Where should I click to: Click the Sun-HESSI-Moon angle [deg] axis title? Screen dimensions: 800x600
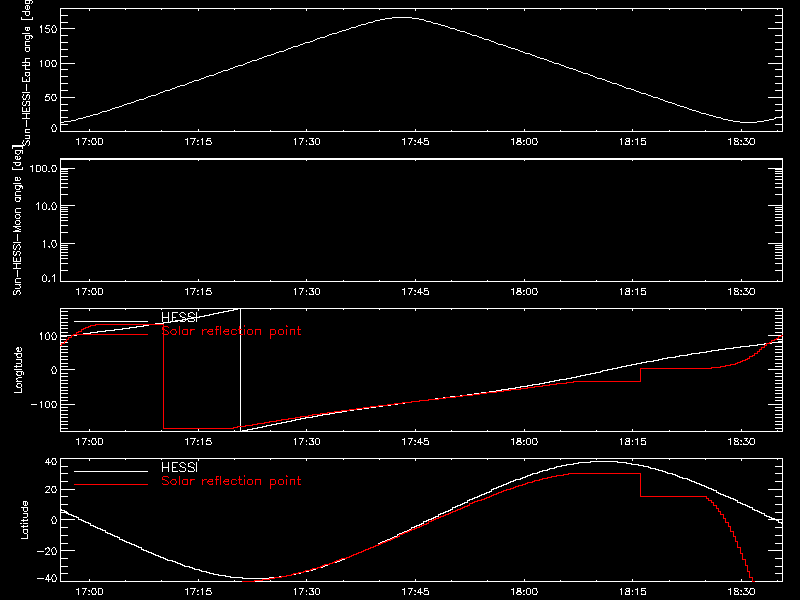coord(17,220)
